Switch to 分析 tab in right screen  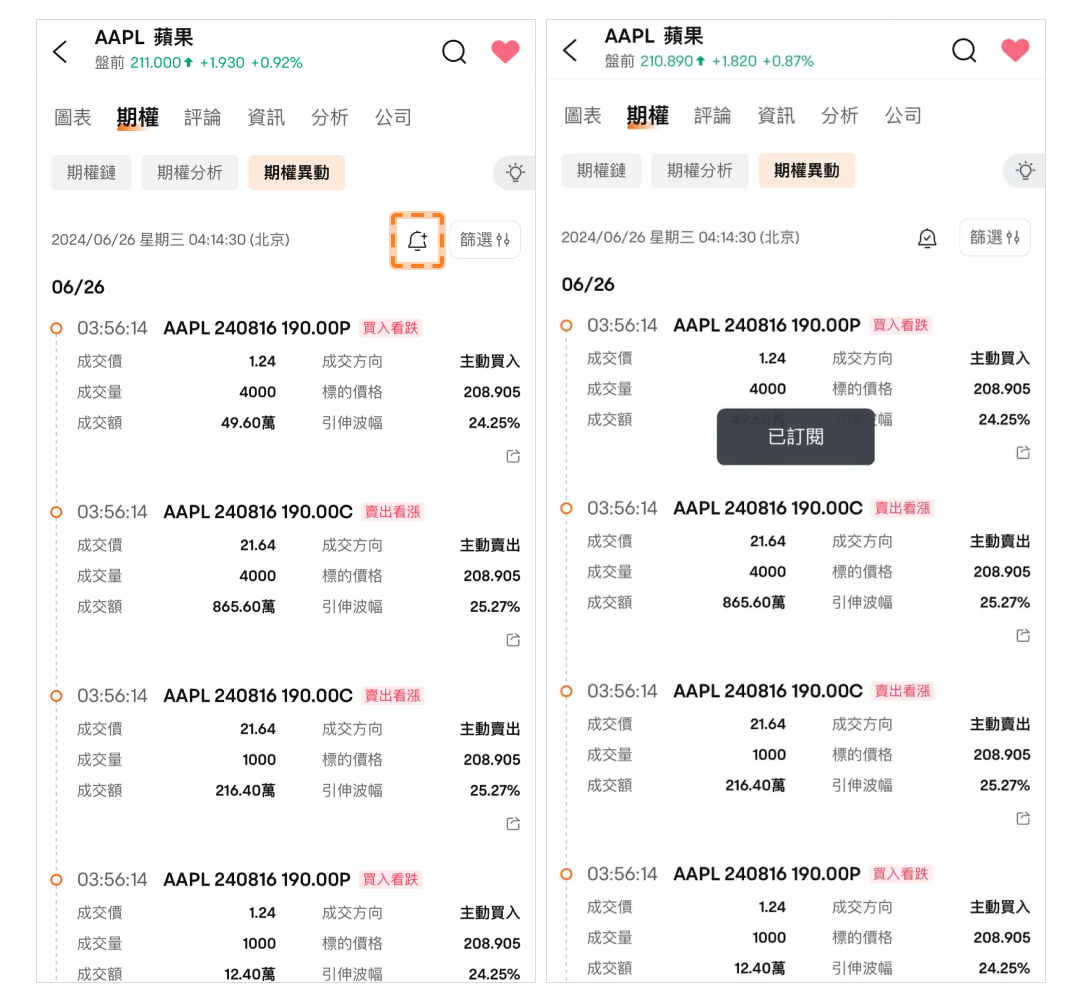[x=840, y=116]
